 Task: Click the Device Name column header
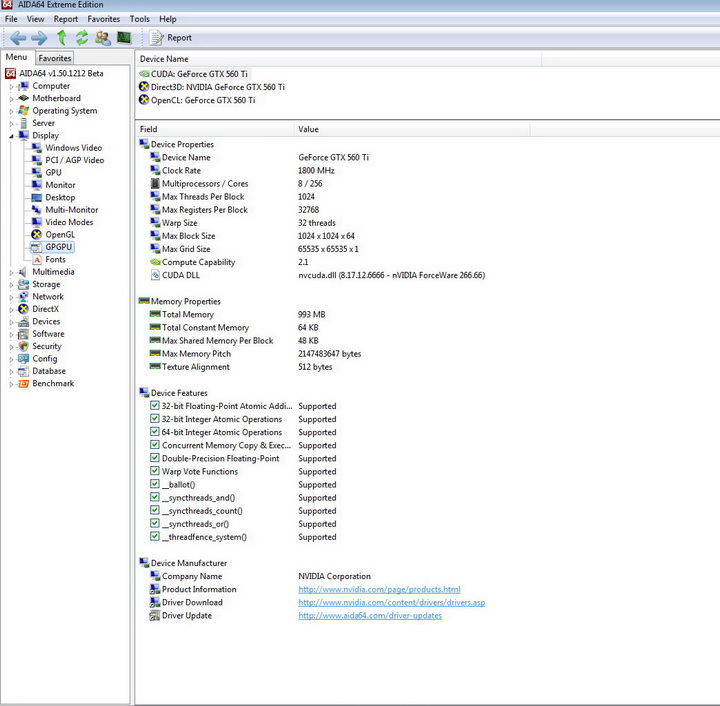(x=338, y=59)
